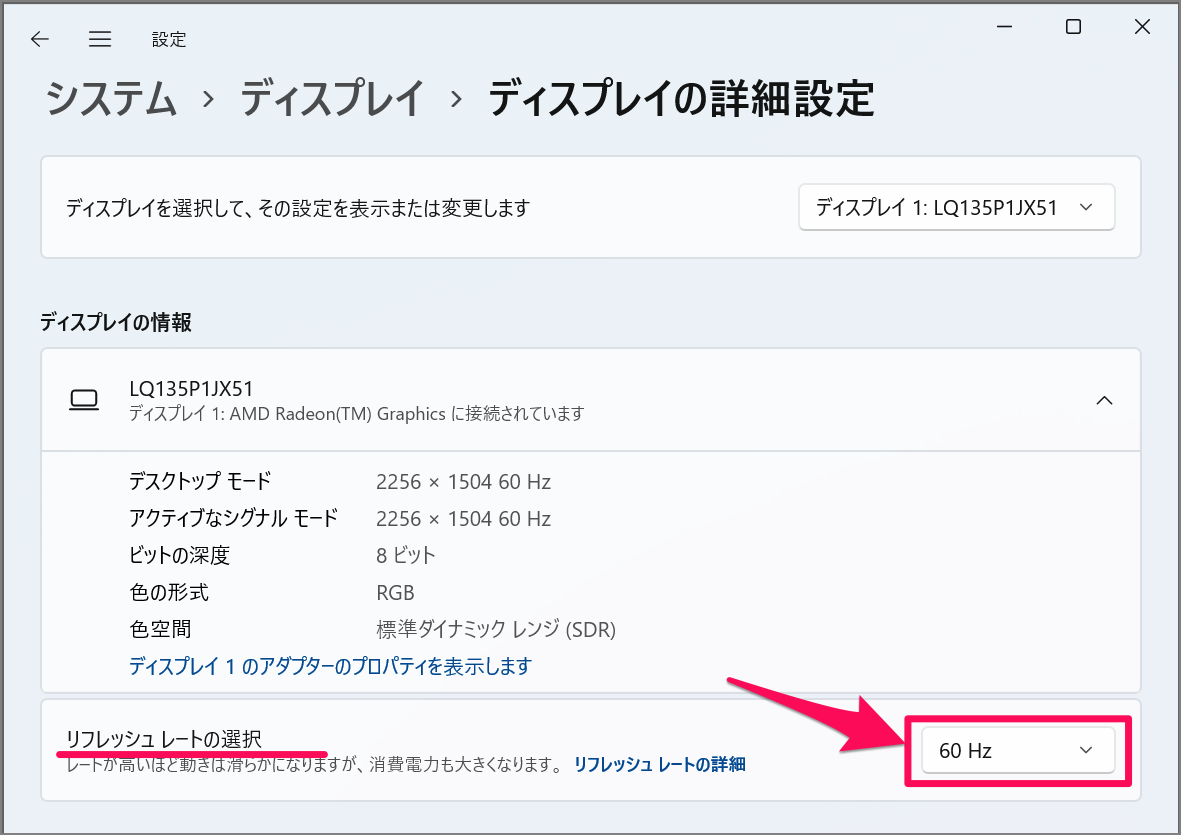Collapse the LQ135P1JX51 display info section

pyautogui.click(x=1104, y=399)
